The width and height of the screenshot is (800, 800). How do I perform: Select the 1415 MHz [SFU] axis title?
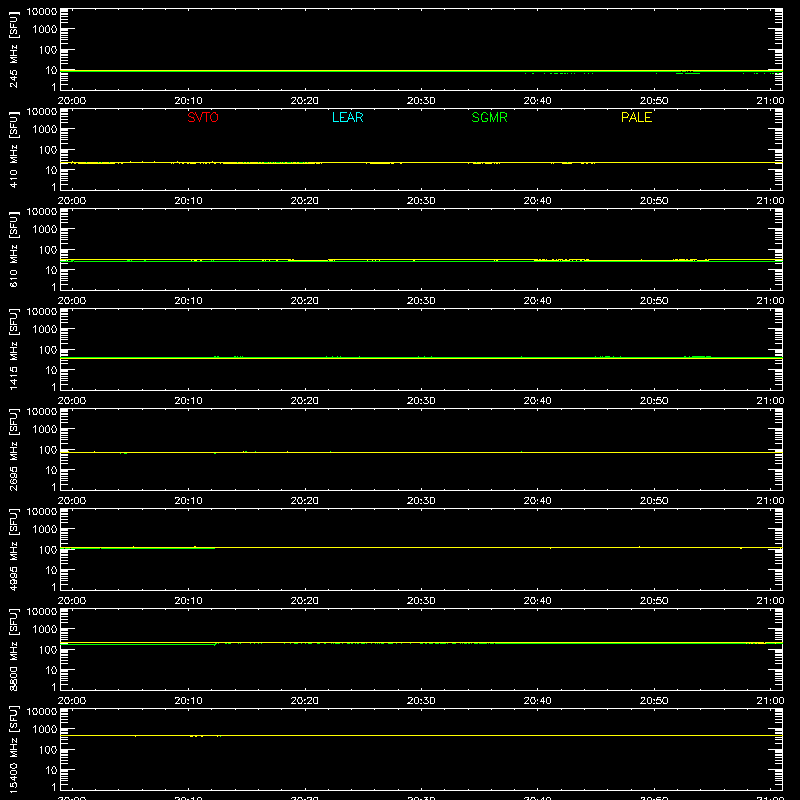(13, 349)
